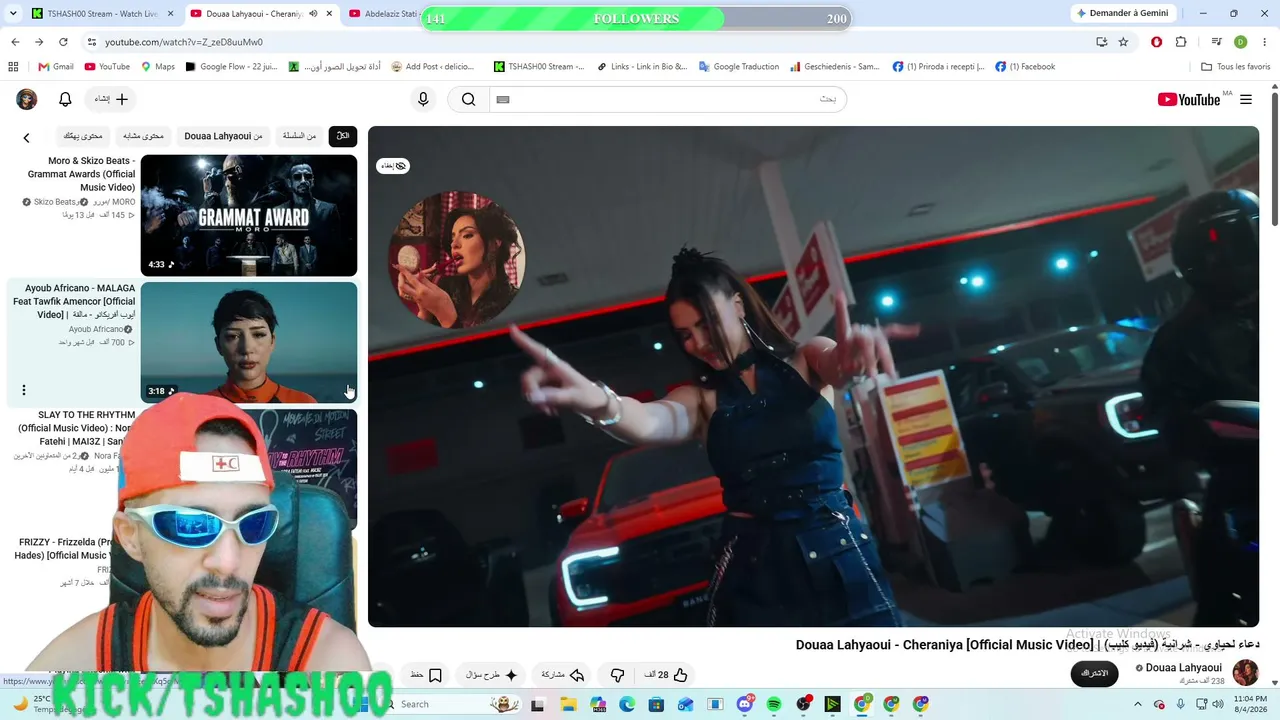Select the 'الكل' filter chip
The image size is (1280, 720).
(343, 136)
